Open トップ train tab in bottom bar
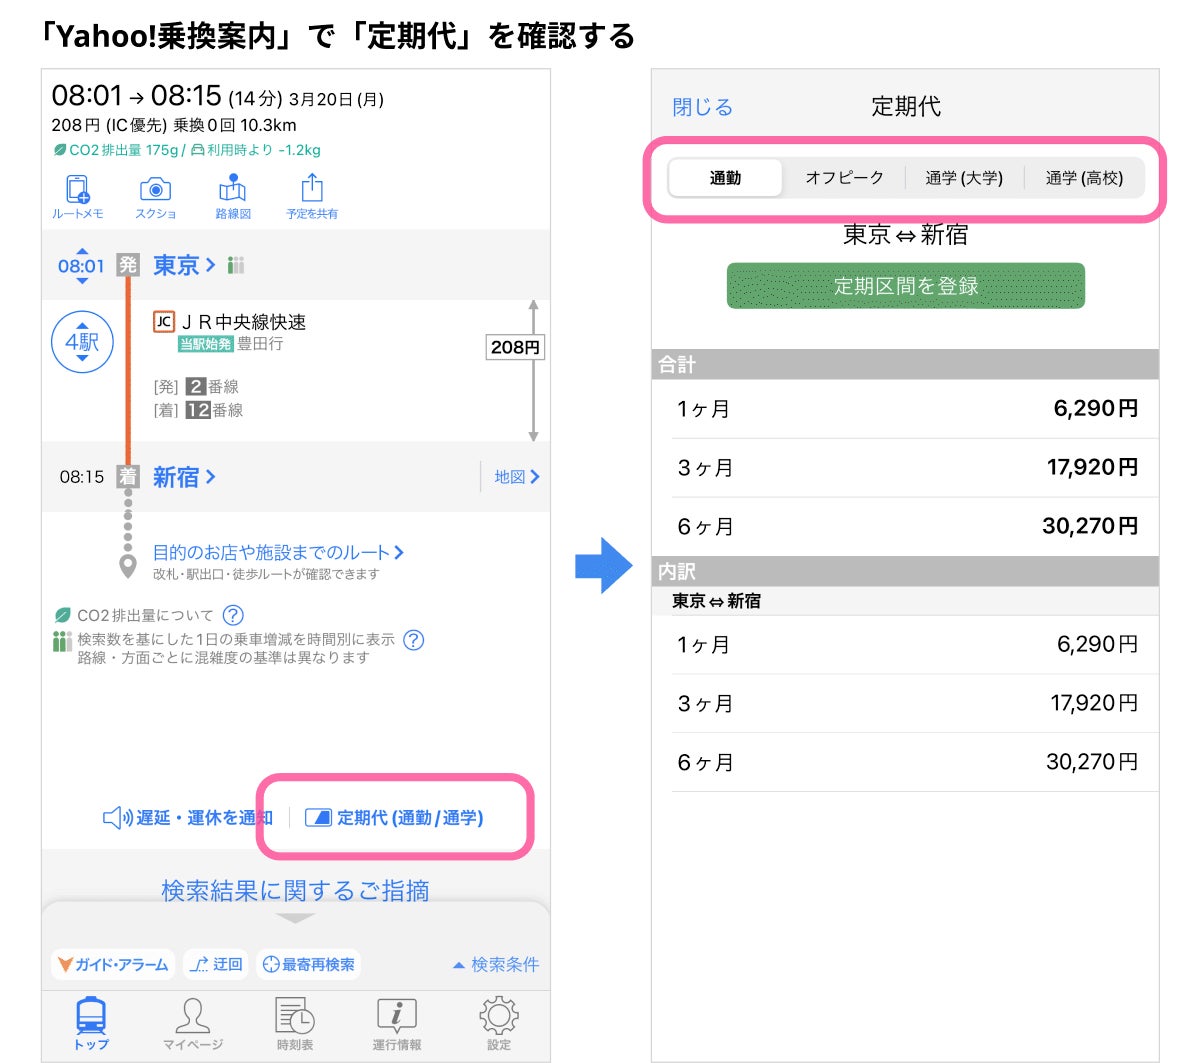Viewport: 1200px width, 1063px height. [x=91, y=1023]
